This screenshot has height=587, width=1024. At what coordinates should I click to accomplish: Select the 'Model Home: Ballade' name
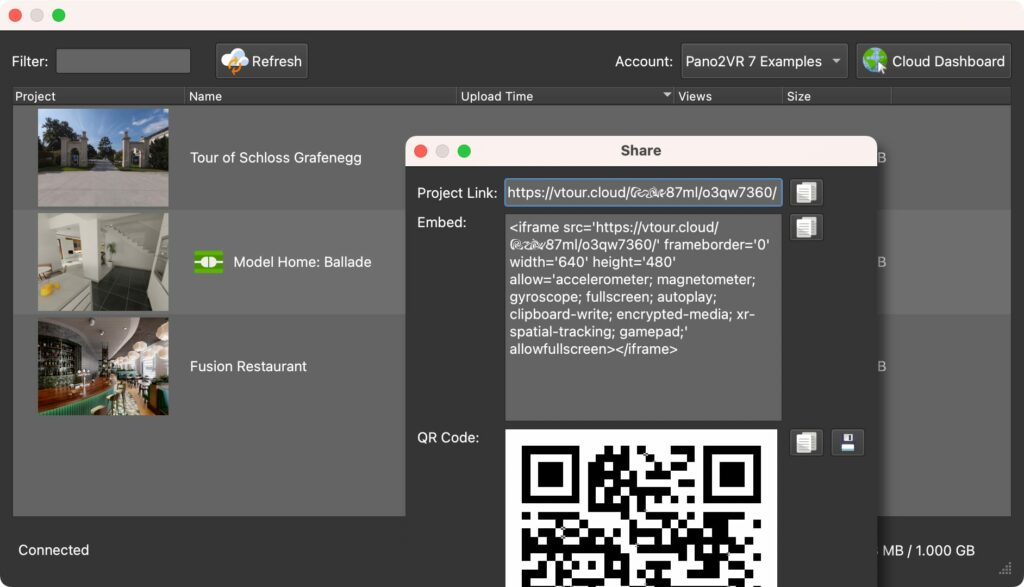[302, 262]
